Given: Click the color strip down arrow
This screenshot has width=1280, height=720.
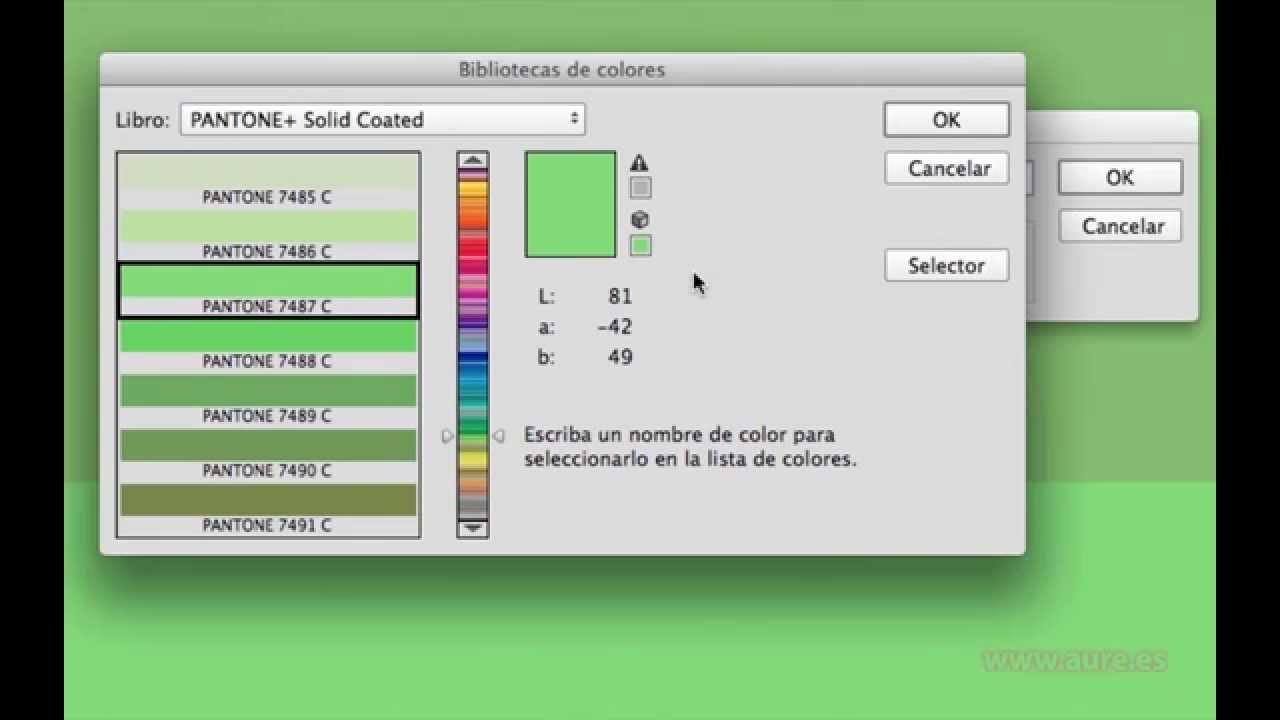Looking at the screenshot, I should click(473, 528).
